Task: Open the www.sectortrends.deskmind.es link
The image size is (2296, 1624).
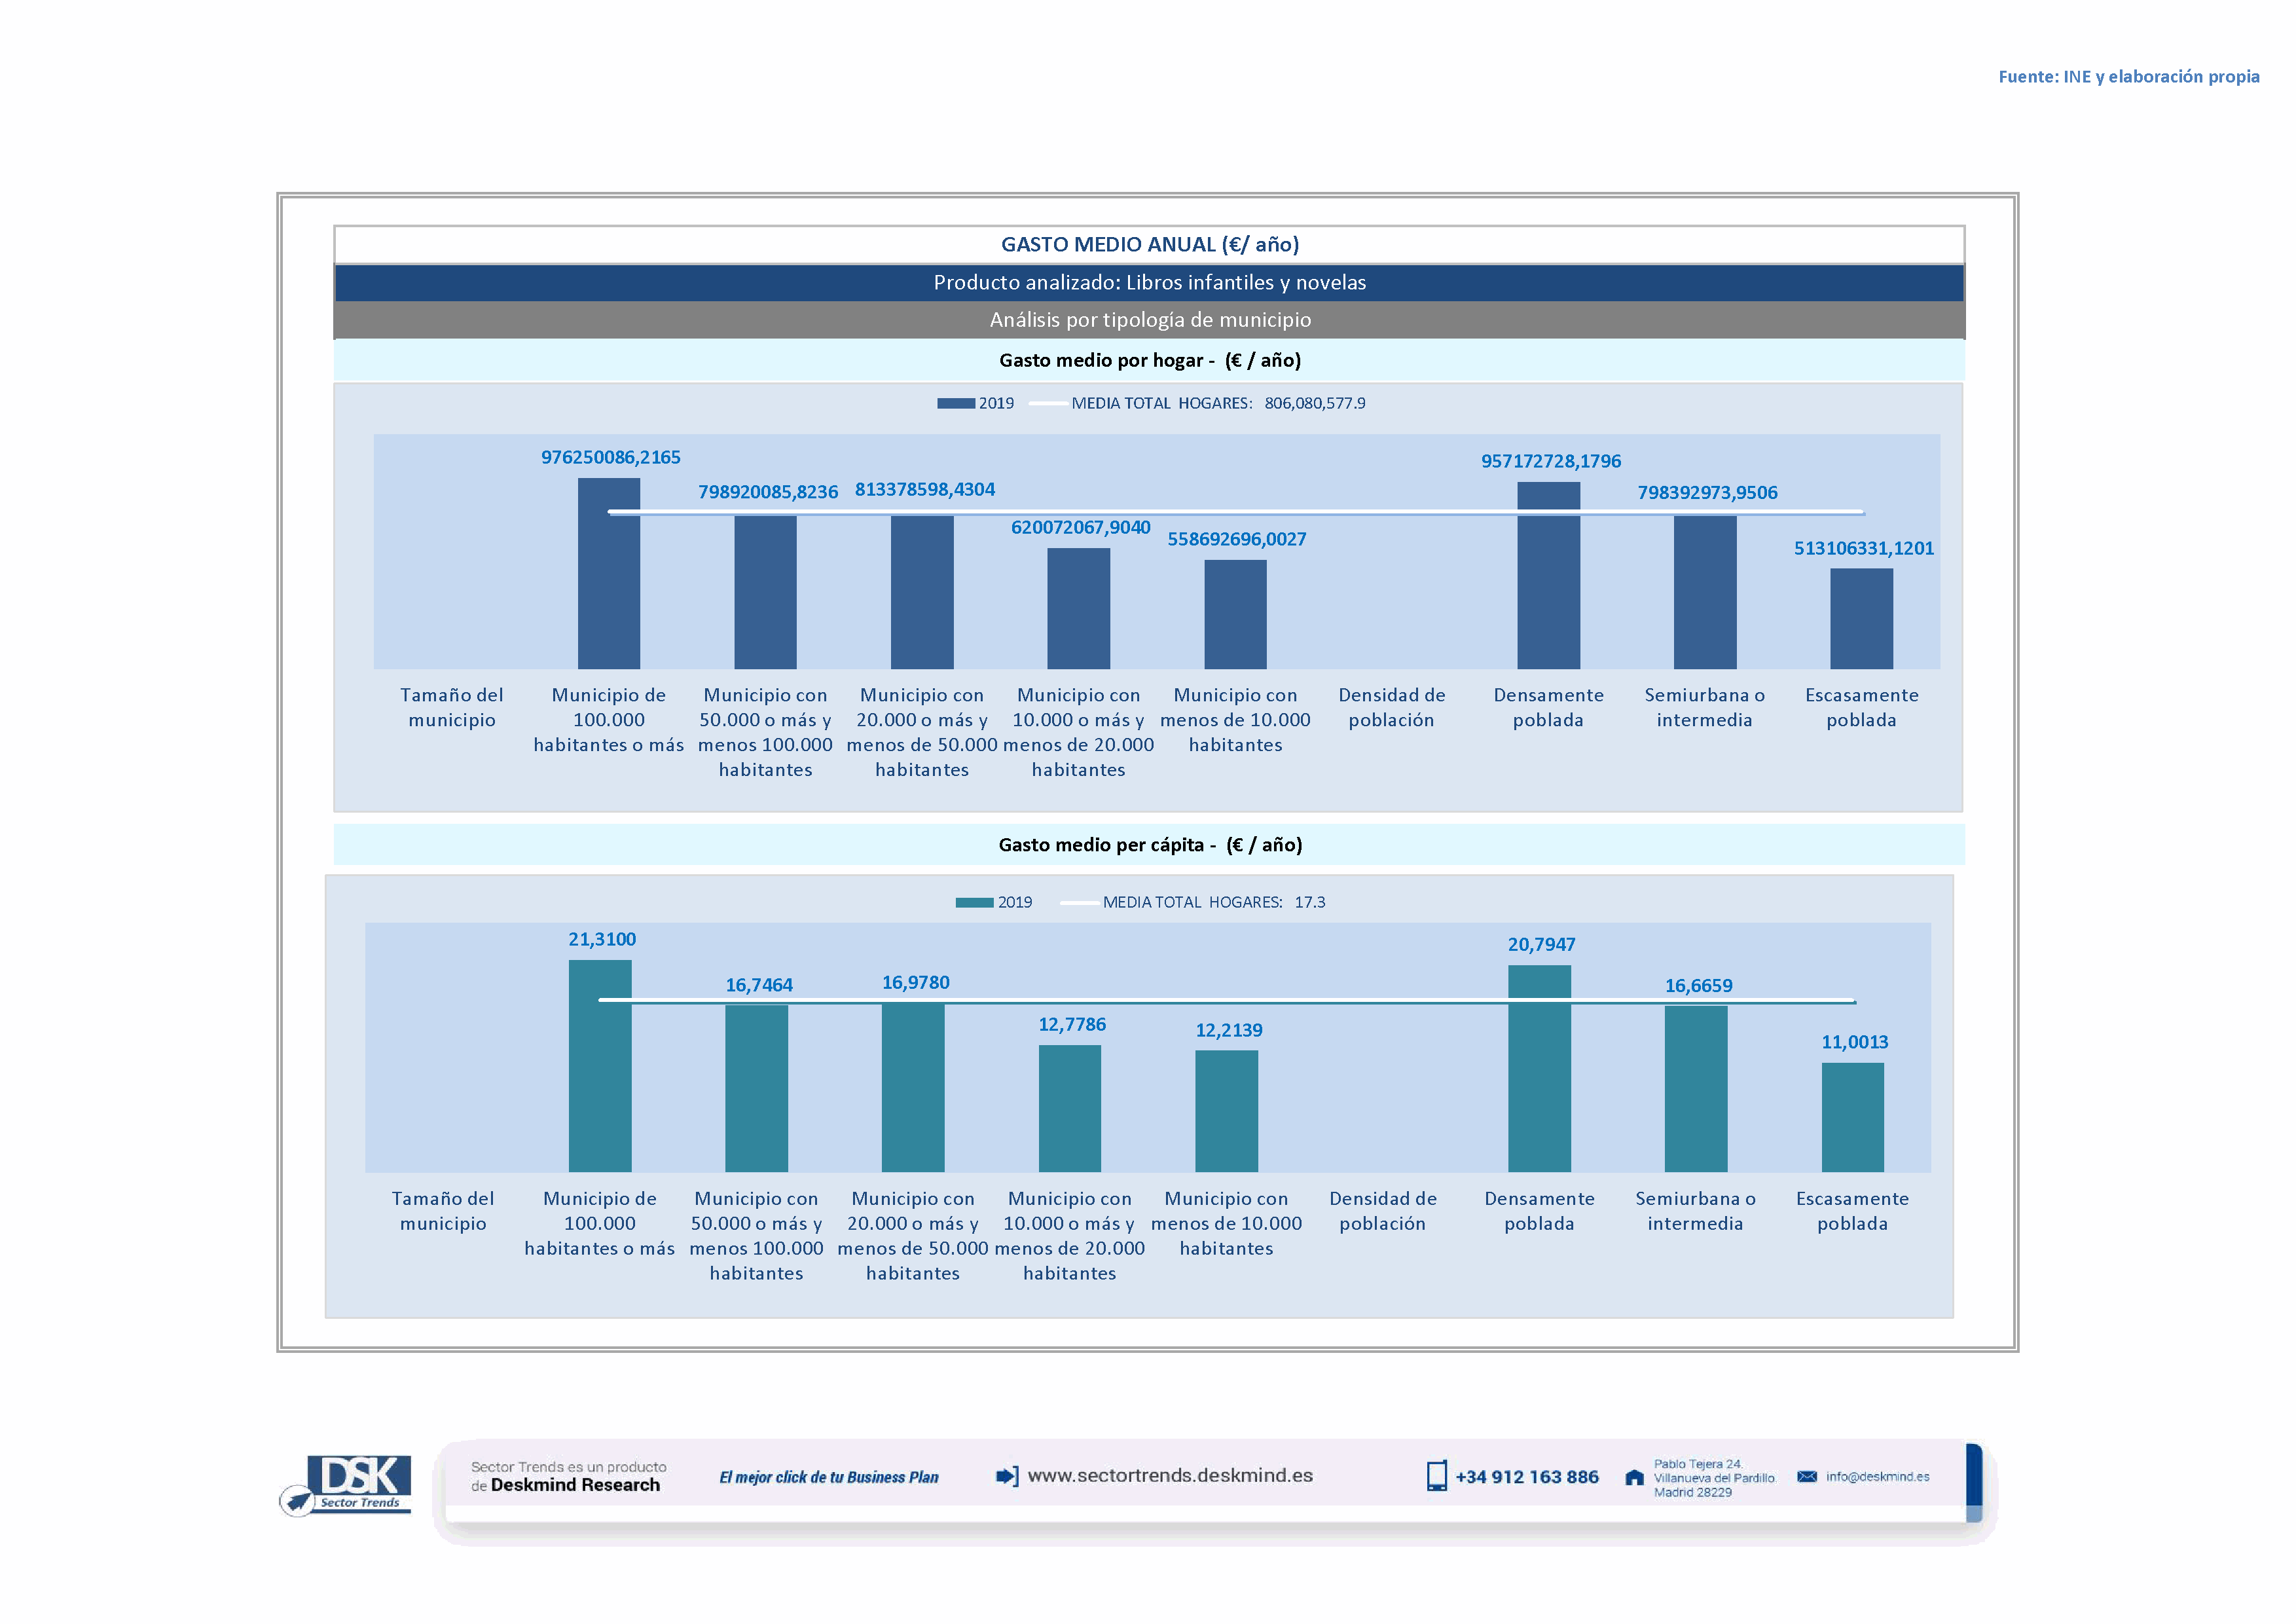Action: 1170,1476
